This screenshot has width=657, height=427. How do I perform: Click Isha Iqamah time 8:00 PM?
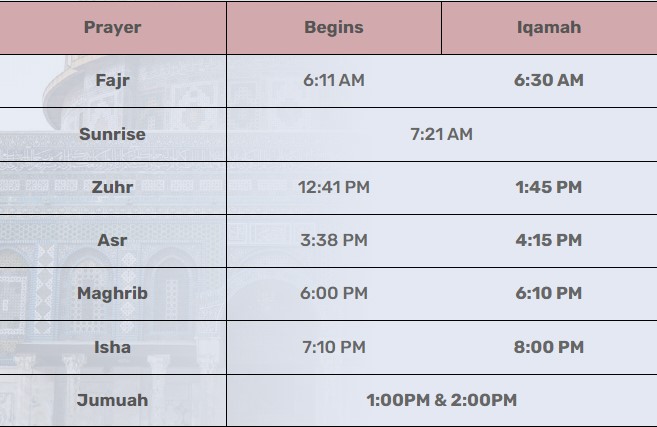pyautogui.click(x=548, y=347)
